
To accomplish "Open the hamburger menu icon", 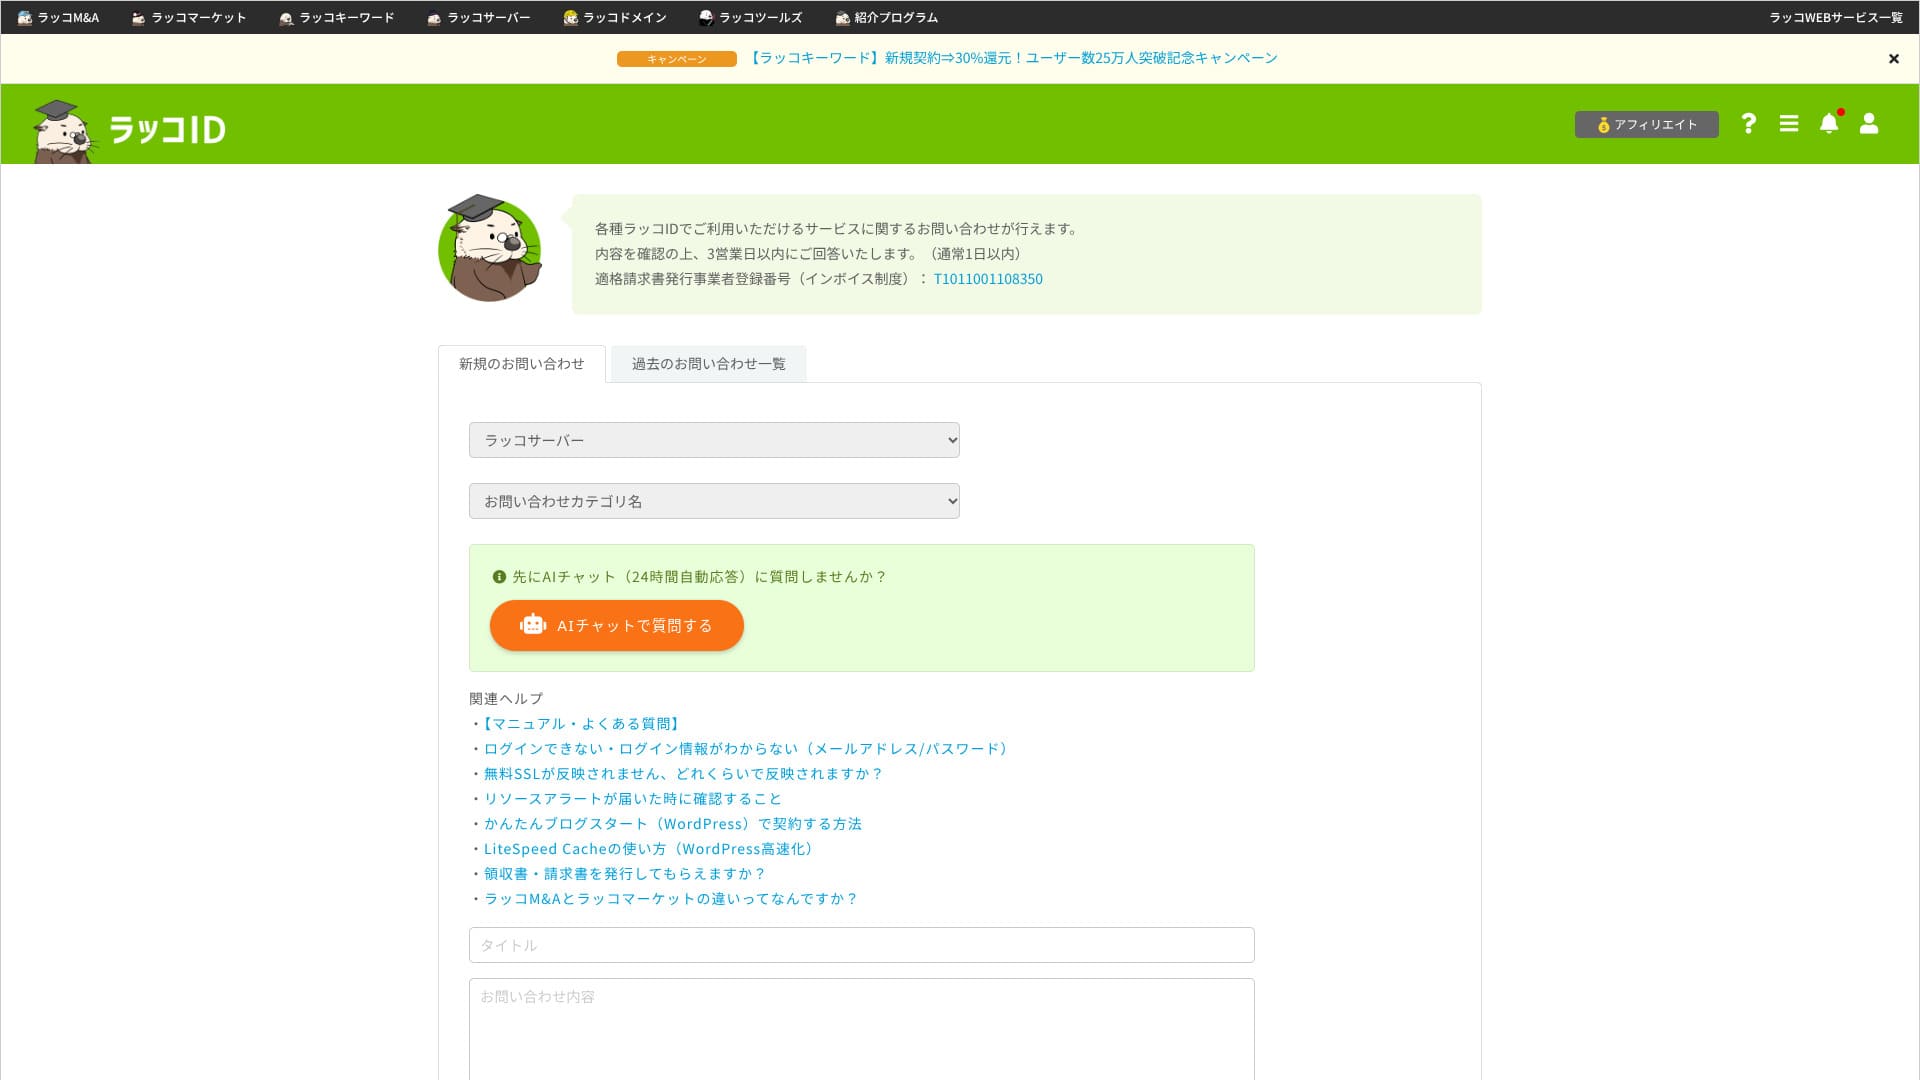I will (1789, 123).
